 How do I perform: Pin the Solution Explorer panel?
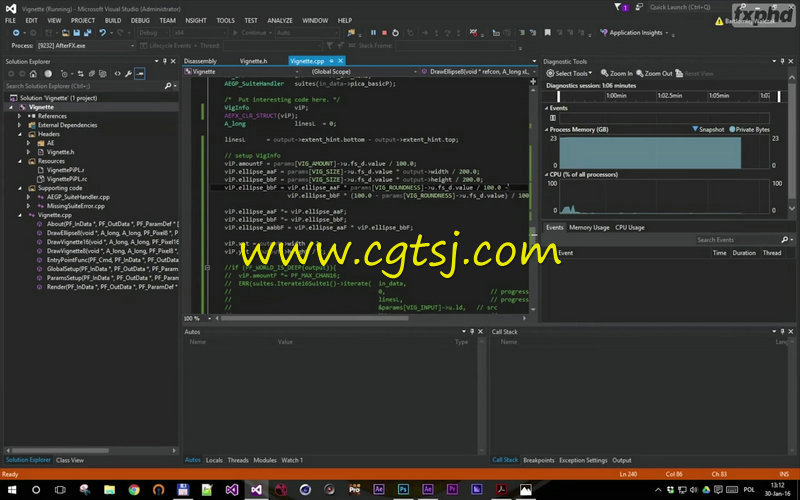pyautogui.click(x=164, y=61)
